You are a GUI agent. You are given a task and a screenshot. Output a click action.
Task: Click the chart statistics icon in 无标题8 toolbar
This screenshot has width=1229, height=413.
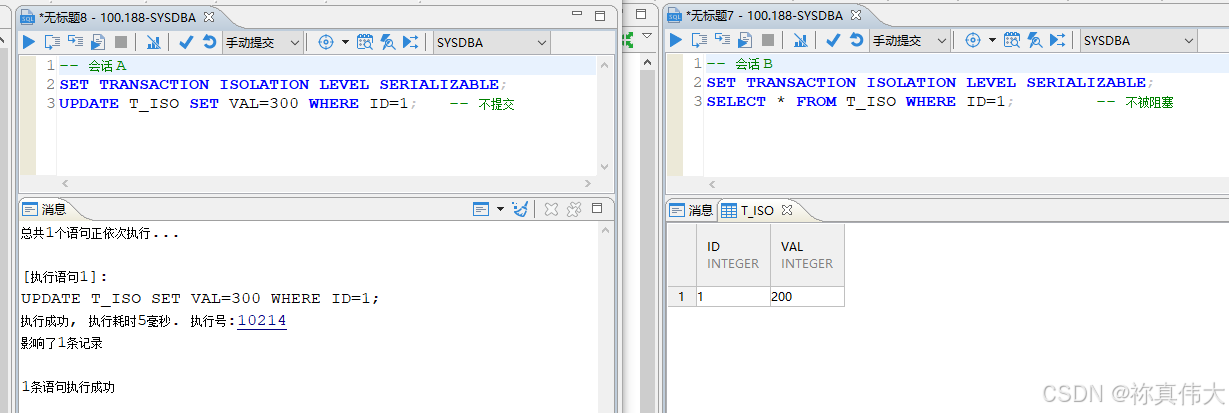153,42
